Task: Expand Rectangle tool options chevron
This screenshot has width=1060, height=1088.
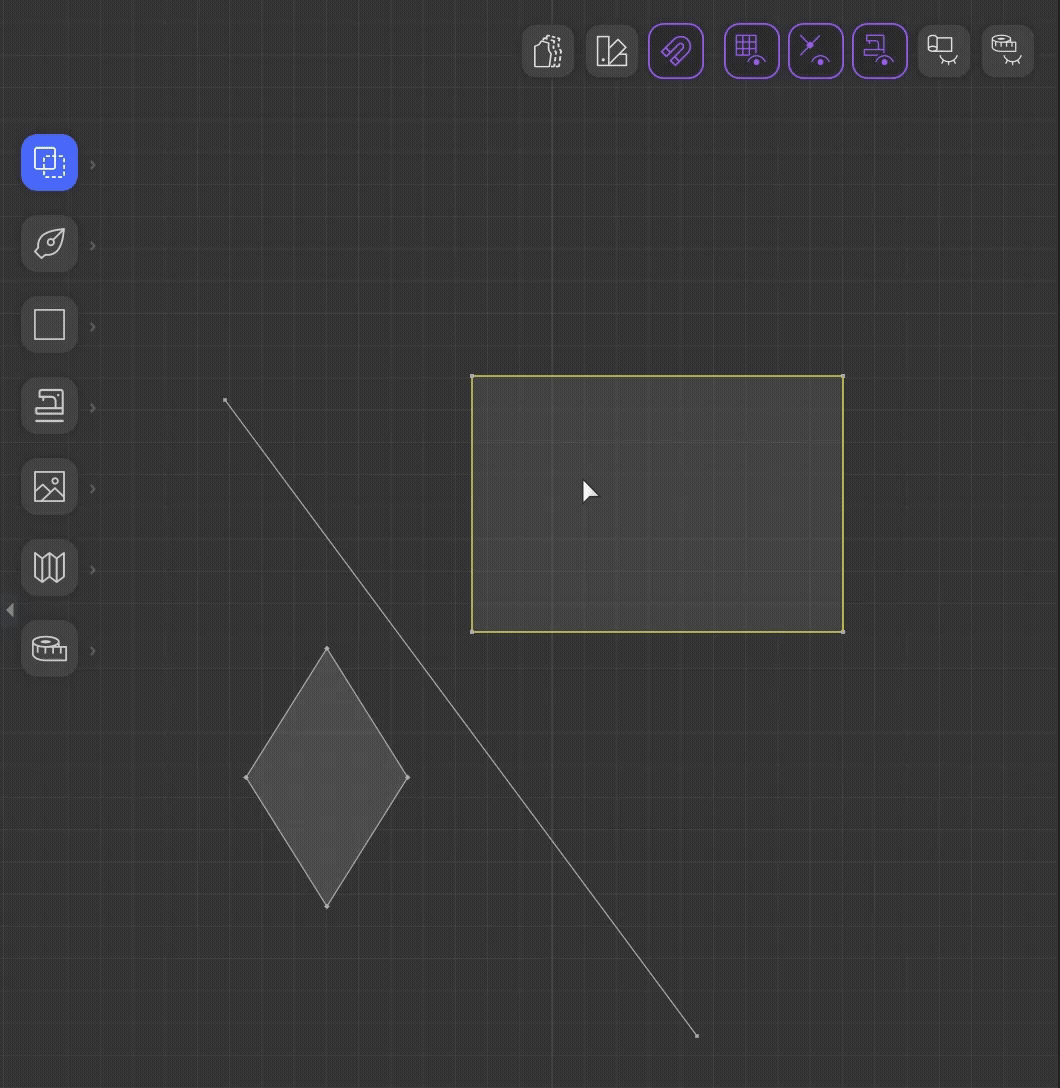Action: [x=92, y=327]
